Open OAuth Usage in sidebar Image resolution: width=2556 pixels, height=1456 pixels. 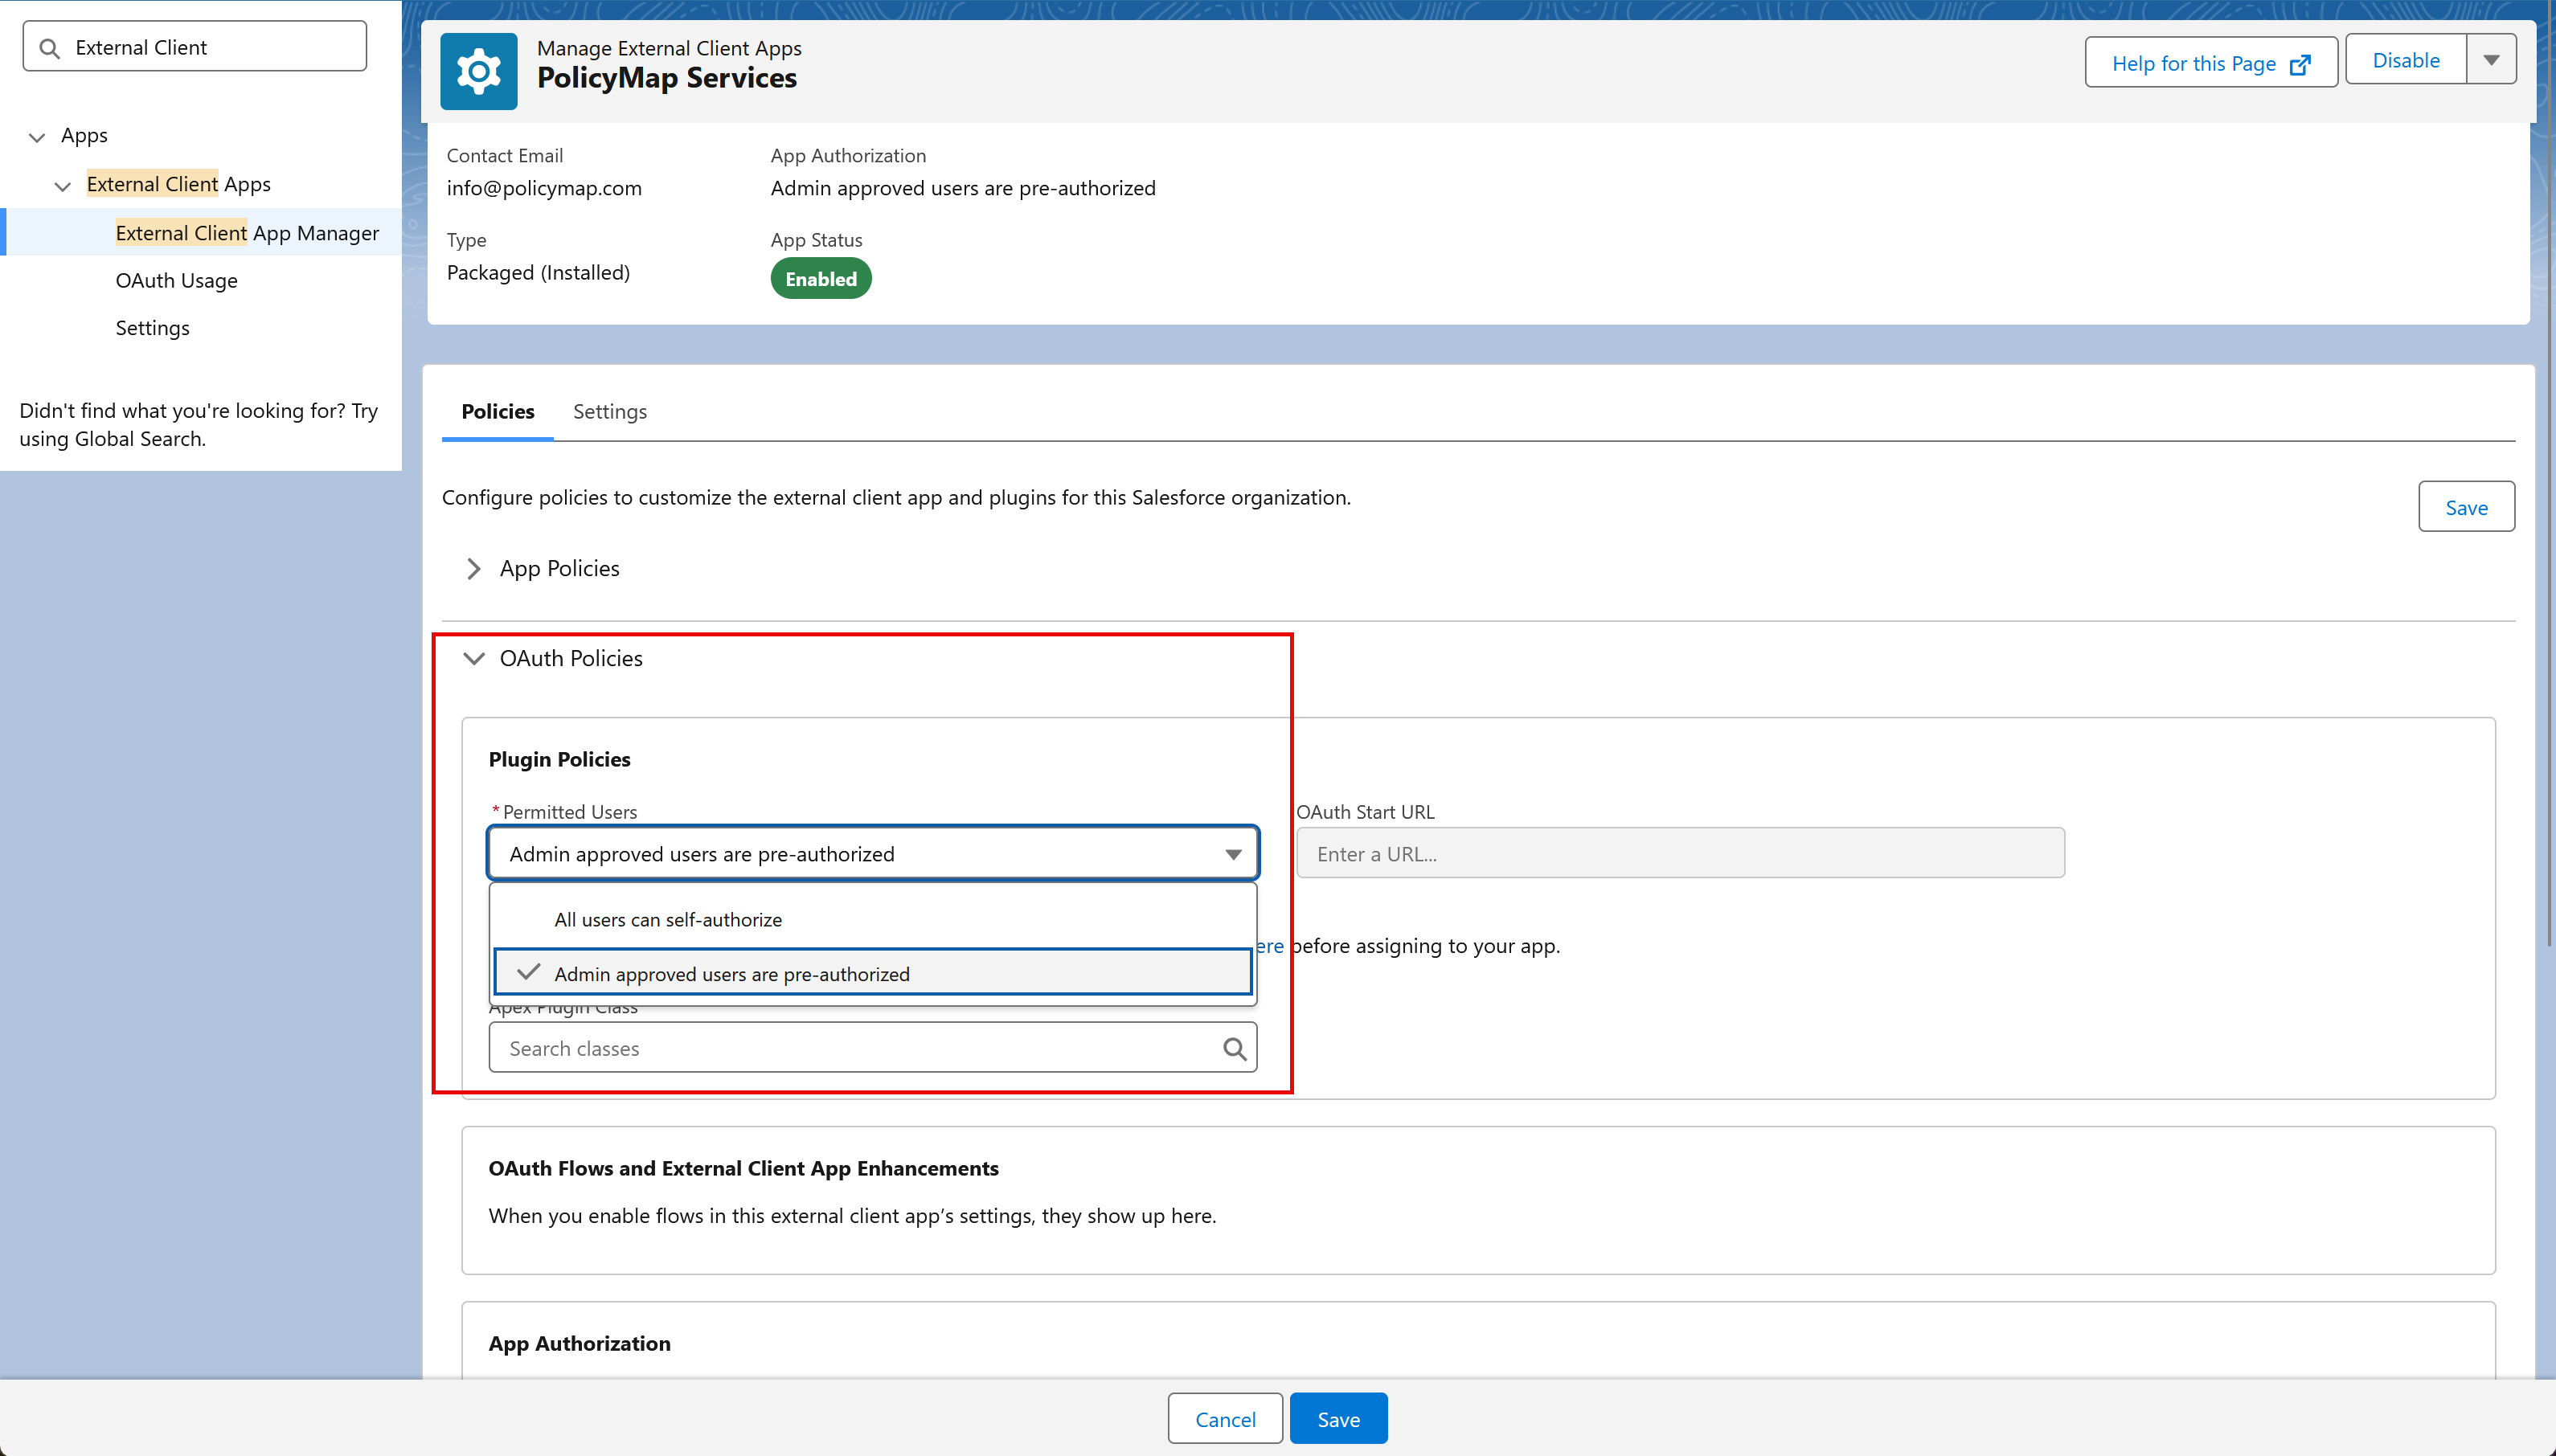click(176, 281)
